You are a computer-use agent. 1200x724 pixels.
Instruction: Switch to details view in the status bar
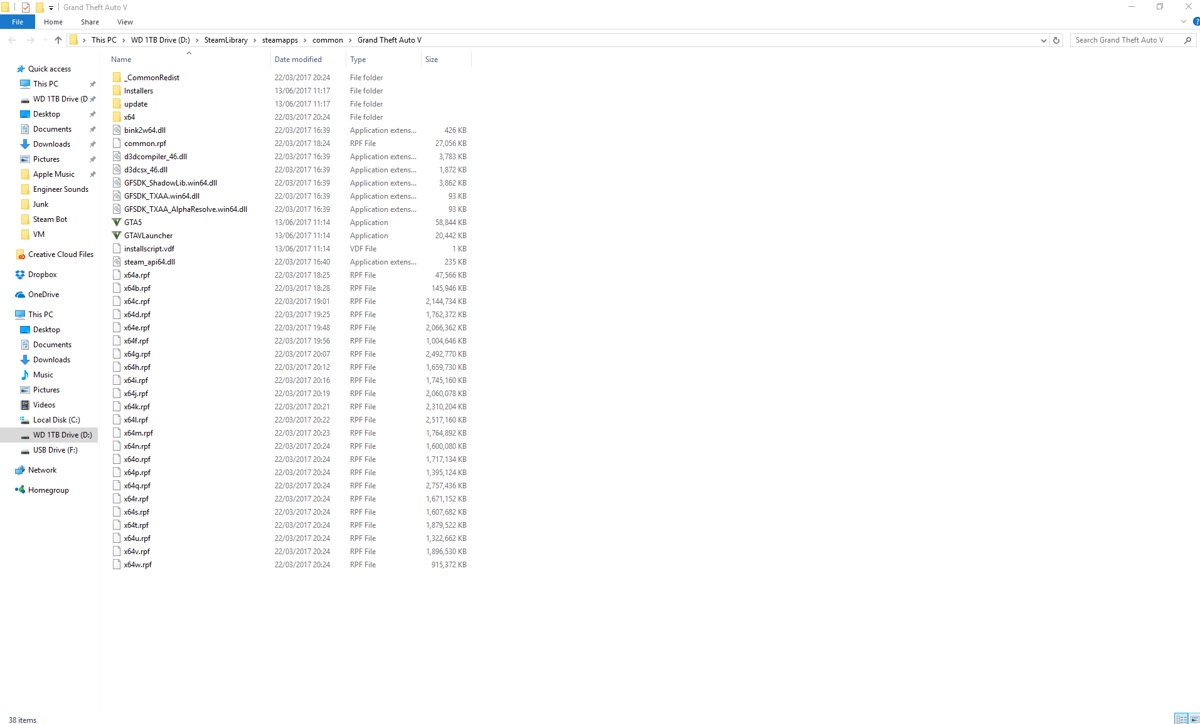1181,718
